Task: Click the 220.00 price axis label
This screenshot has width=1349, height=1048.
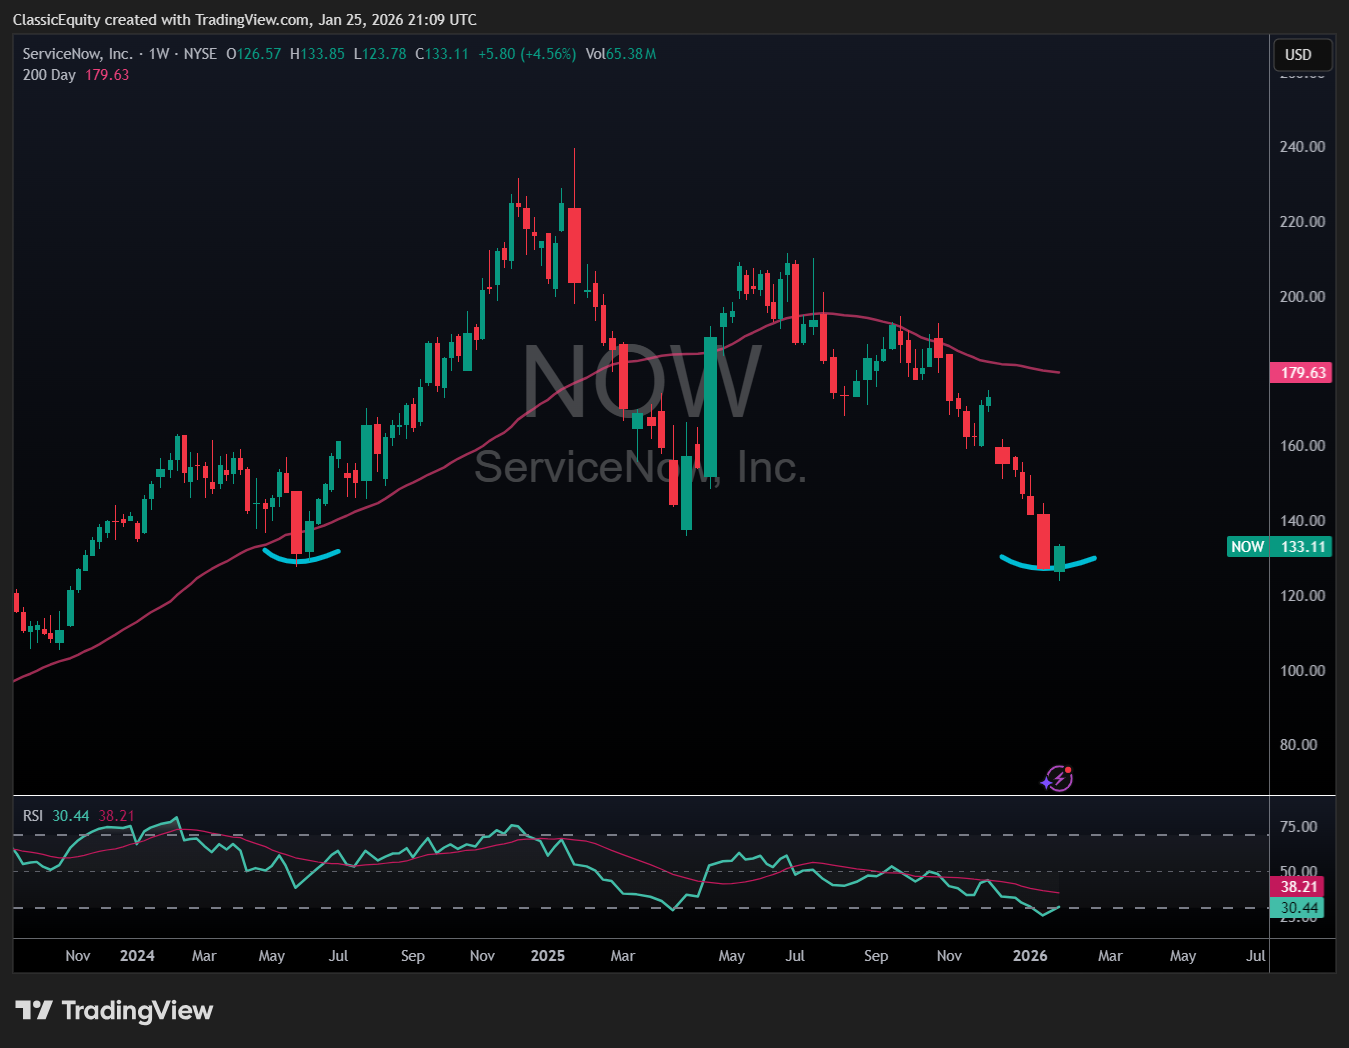Action: pyautogui.click(x=1302, y=221)
